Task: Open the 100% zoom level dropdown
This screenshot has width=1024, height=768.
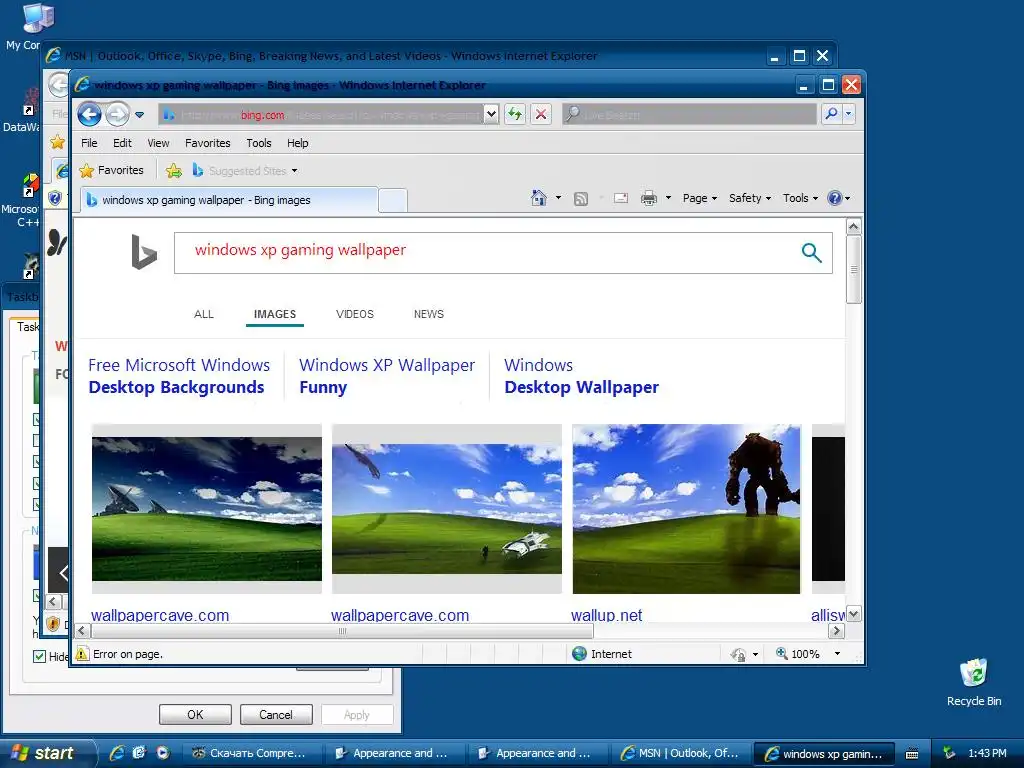Action: [x=837, y=654]
